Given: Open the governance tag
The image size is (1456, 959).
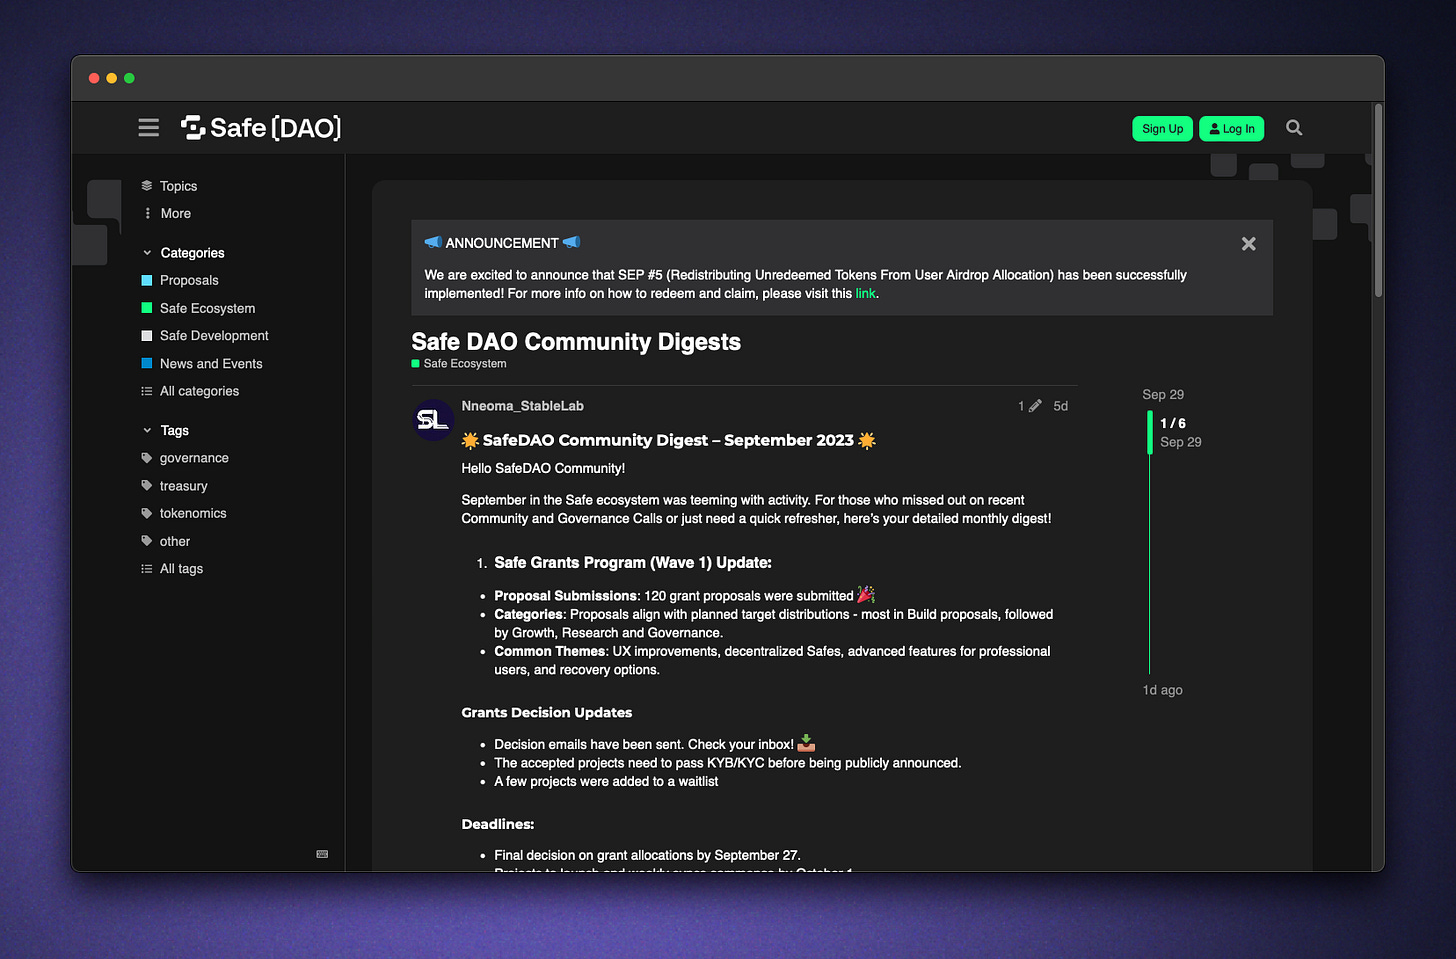Looking at the screenshot, I should point(194,458).
